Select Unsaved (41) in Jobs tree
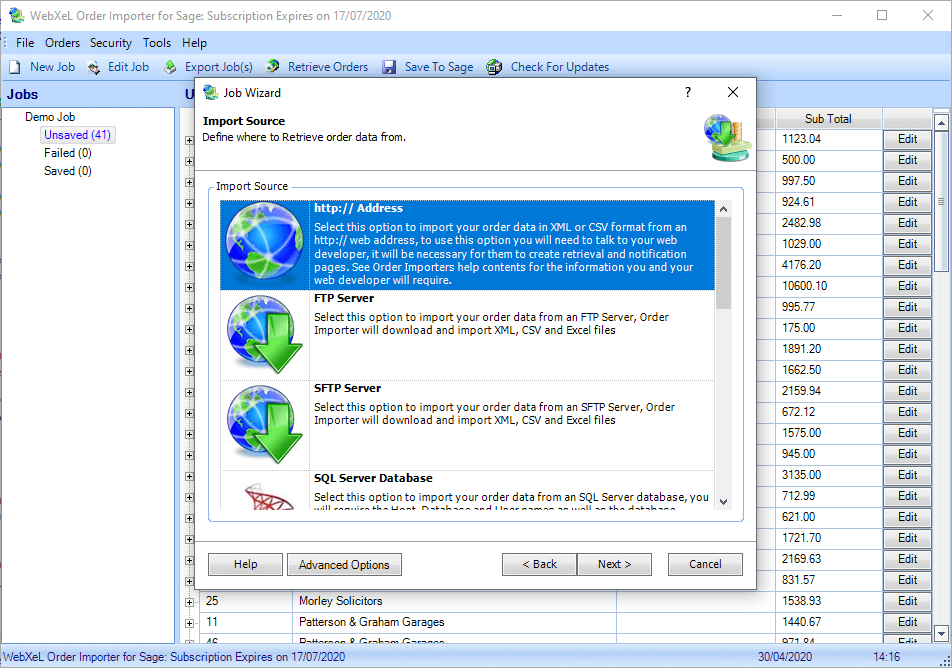Viewport: 952px width, 668px height. 77,135
